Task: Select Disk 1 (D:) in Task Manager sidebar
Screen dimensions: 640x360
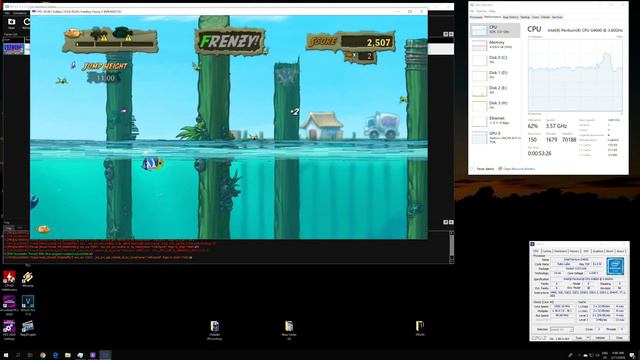Action: (495, 75)
